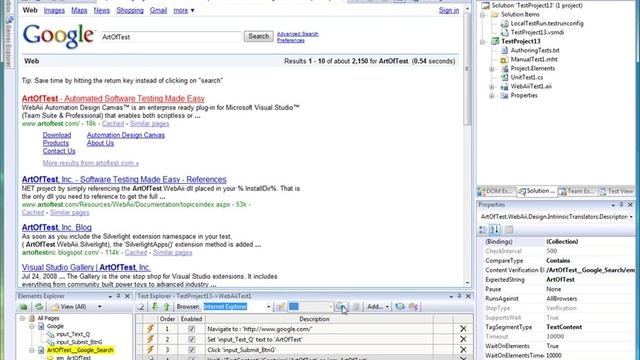
Task: Close the Elements Explorer panel
Action: 127,296
